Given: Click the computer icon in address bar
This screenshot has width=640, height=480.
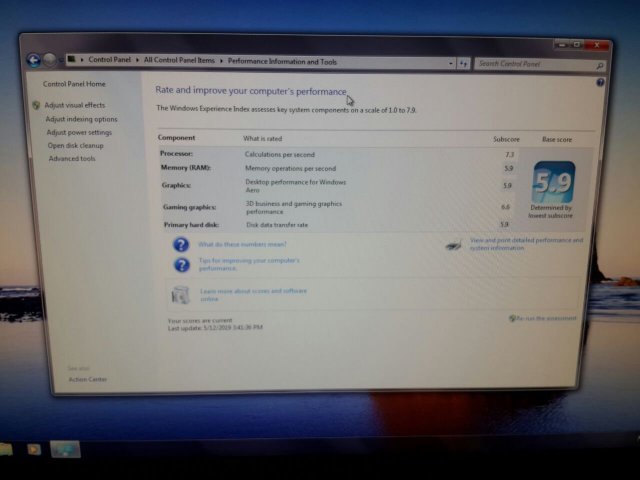Looking at the screenshot, I should click(71, 59).
